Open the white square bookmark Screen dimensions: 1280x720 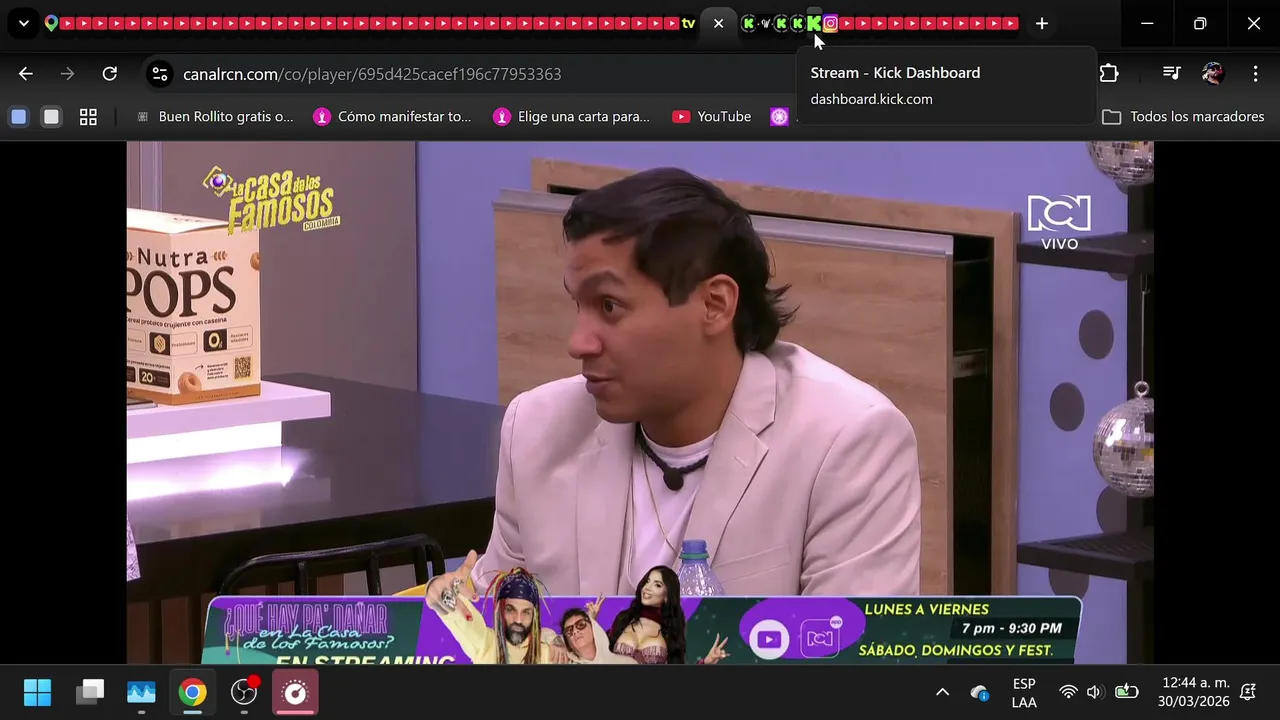click(52, 117)
